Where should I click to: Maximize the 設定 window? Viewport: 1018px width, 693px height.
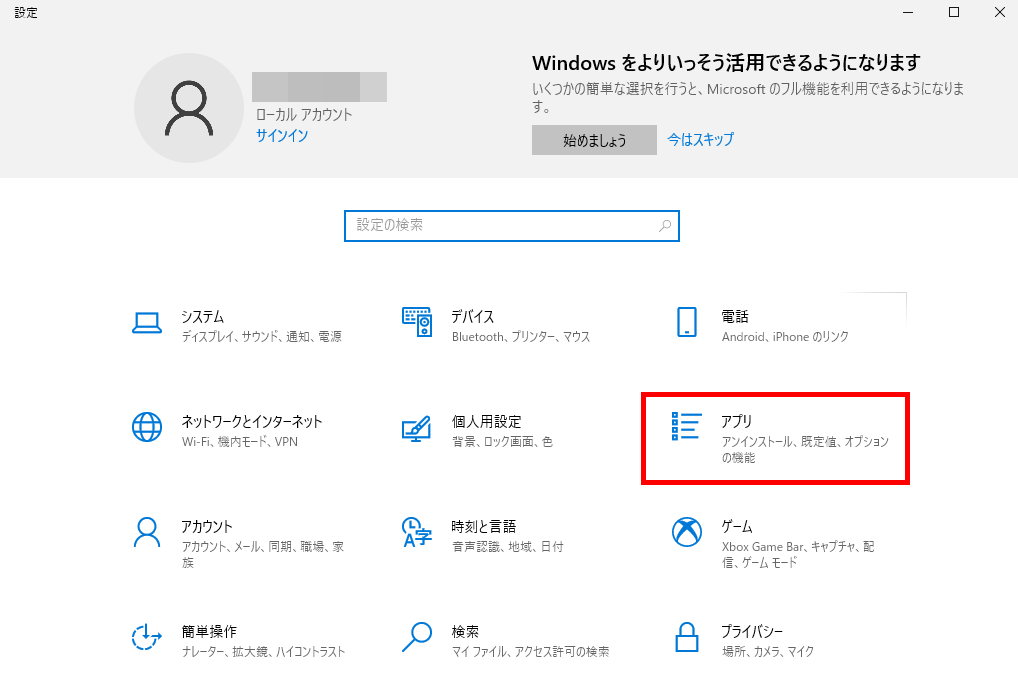click(954, 12)
